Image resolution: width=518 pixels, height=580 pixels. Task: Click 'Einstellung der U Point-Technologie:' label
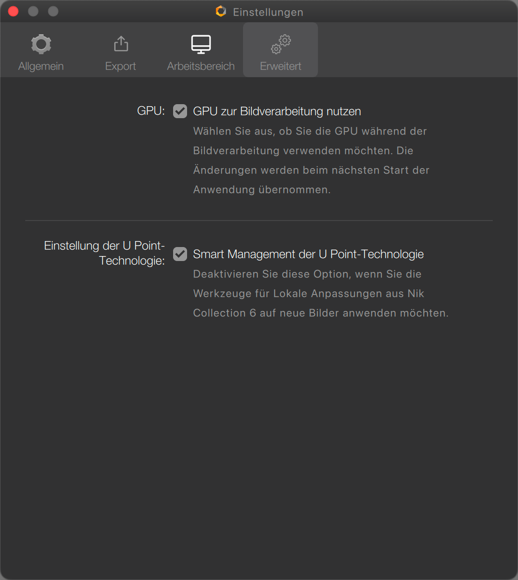[104, 253]
